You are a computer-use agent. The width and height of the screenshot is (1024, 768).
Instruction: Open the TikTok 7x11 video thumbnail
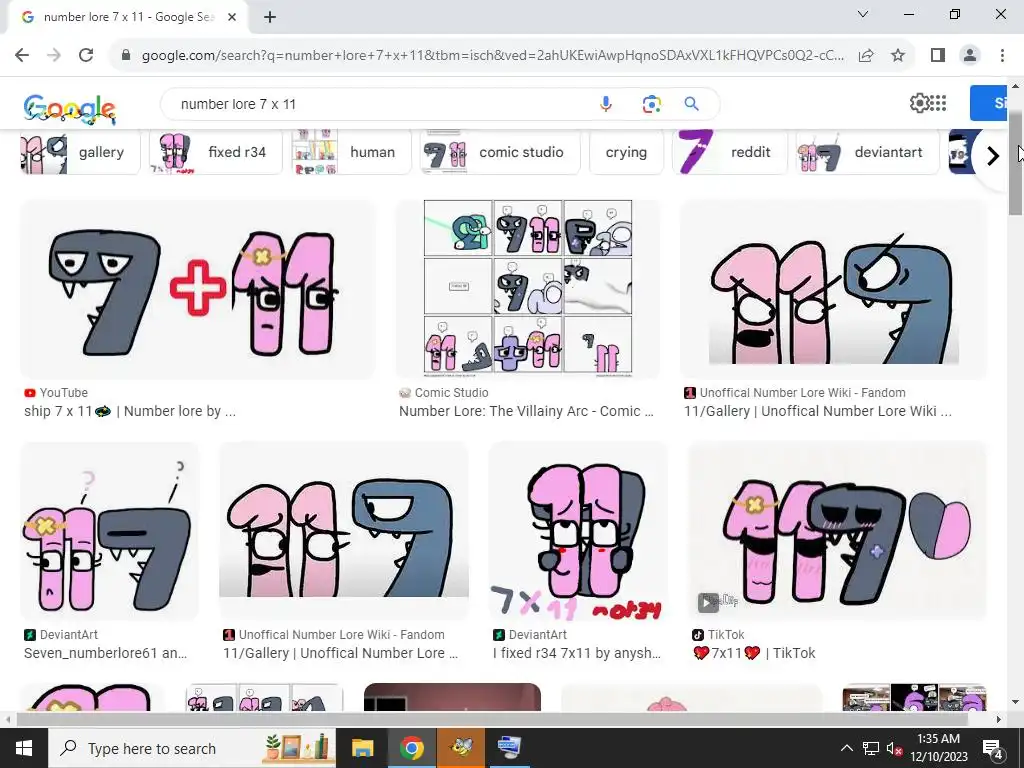837,532
